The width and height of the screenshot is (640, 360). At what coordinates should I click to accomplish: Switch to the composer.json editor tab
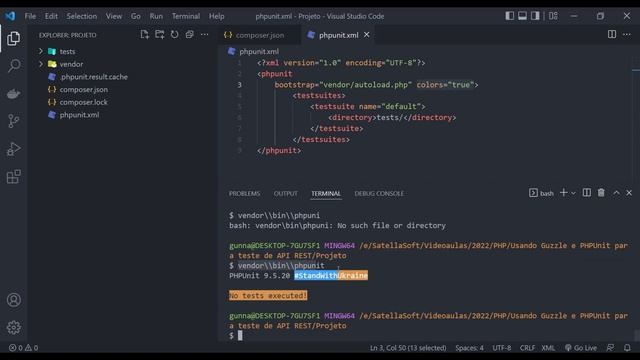[x=259, y=35]
